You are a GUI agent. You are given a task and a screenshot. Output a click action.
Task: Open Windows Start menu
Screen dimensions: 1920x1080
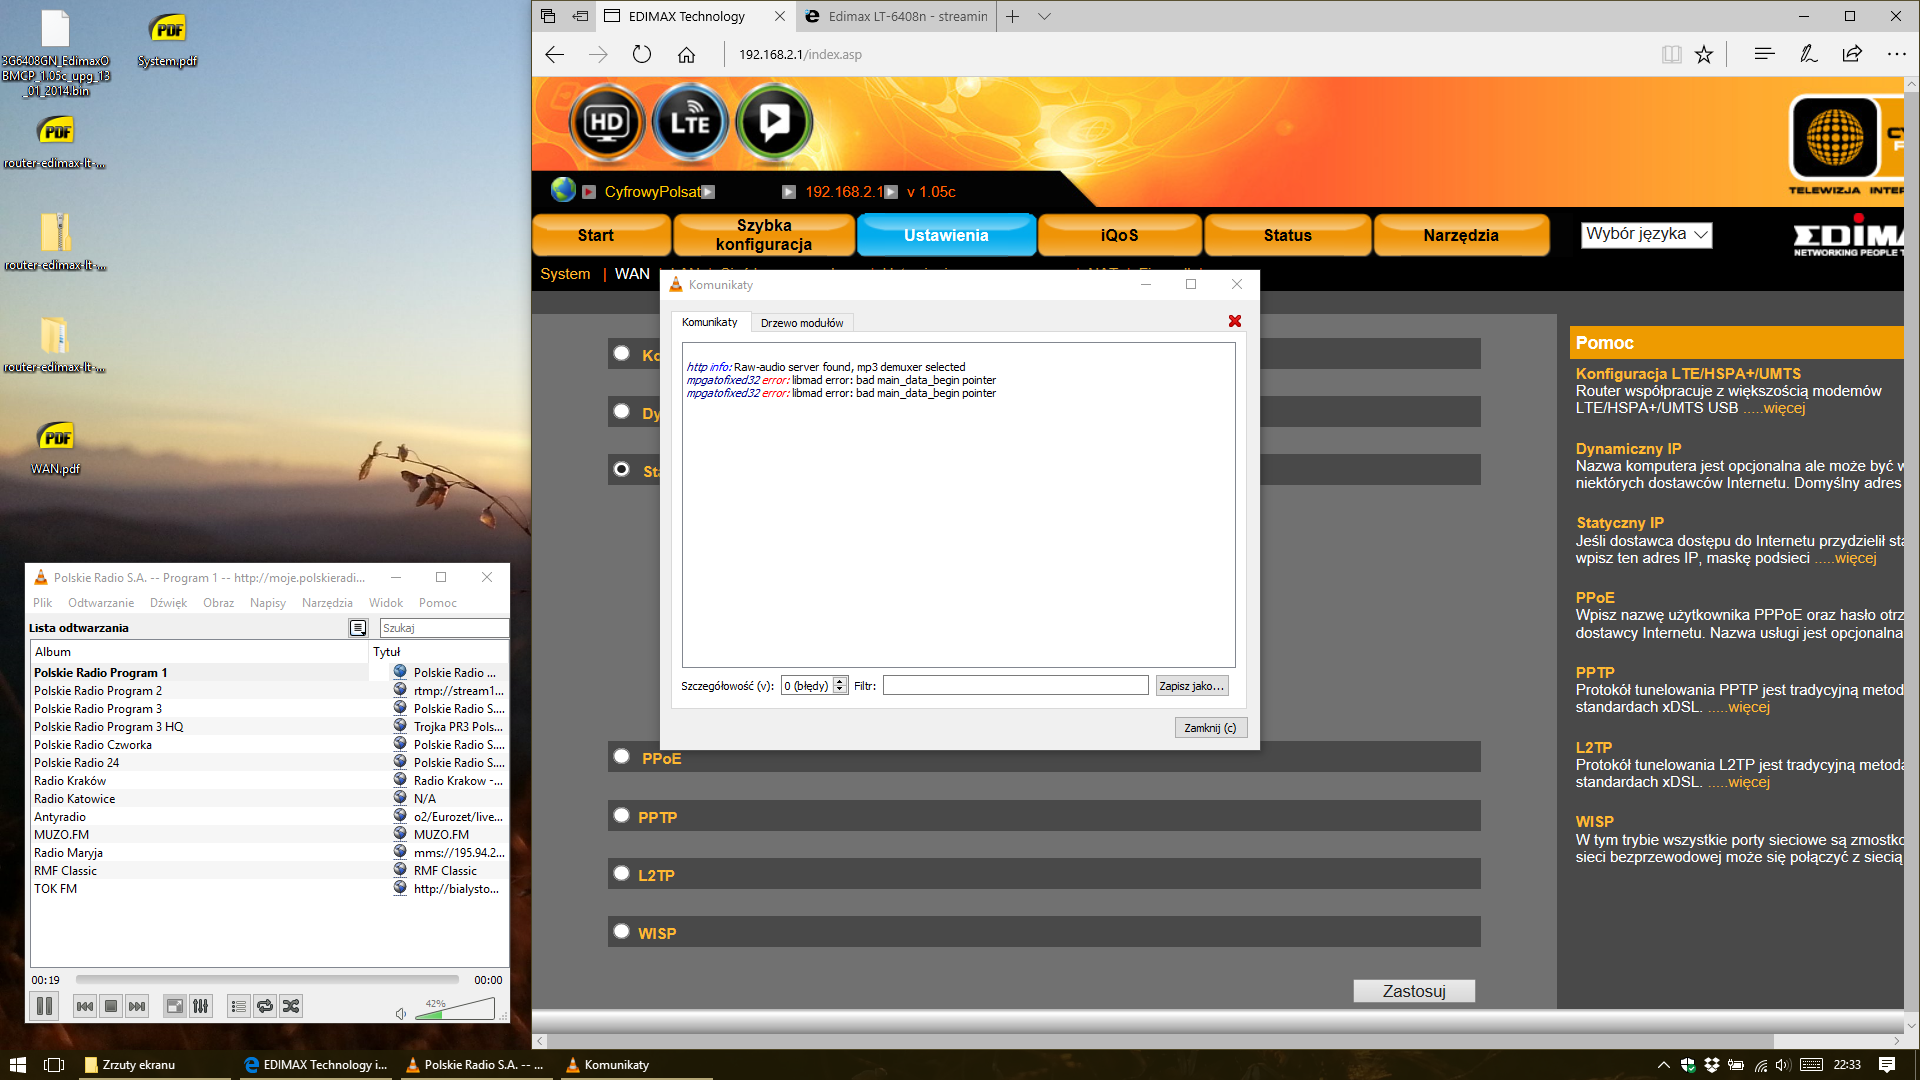click(x=17, y=1064)
